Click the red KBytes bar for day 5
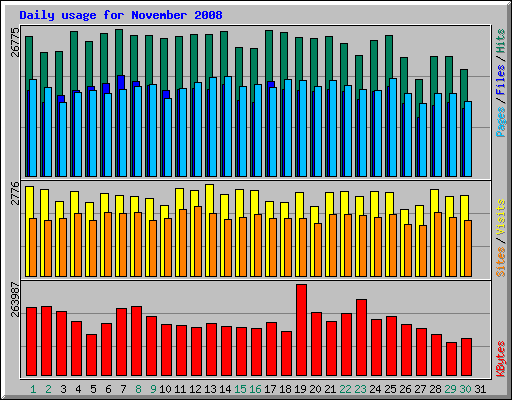 click(91, 355)
